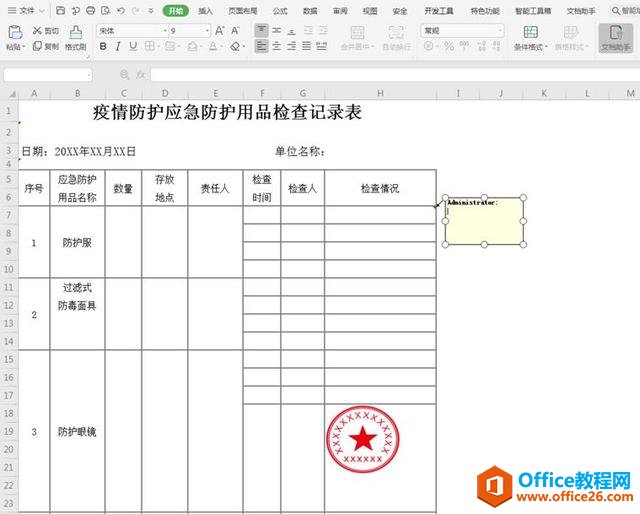Toggle left text alignment
Viewport: 640px width, 514px height.
click(x=262, y=46)
